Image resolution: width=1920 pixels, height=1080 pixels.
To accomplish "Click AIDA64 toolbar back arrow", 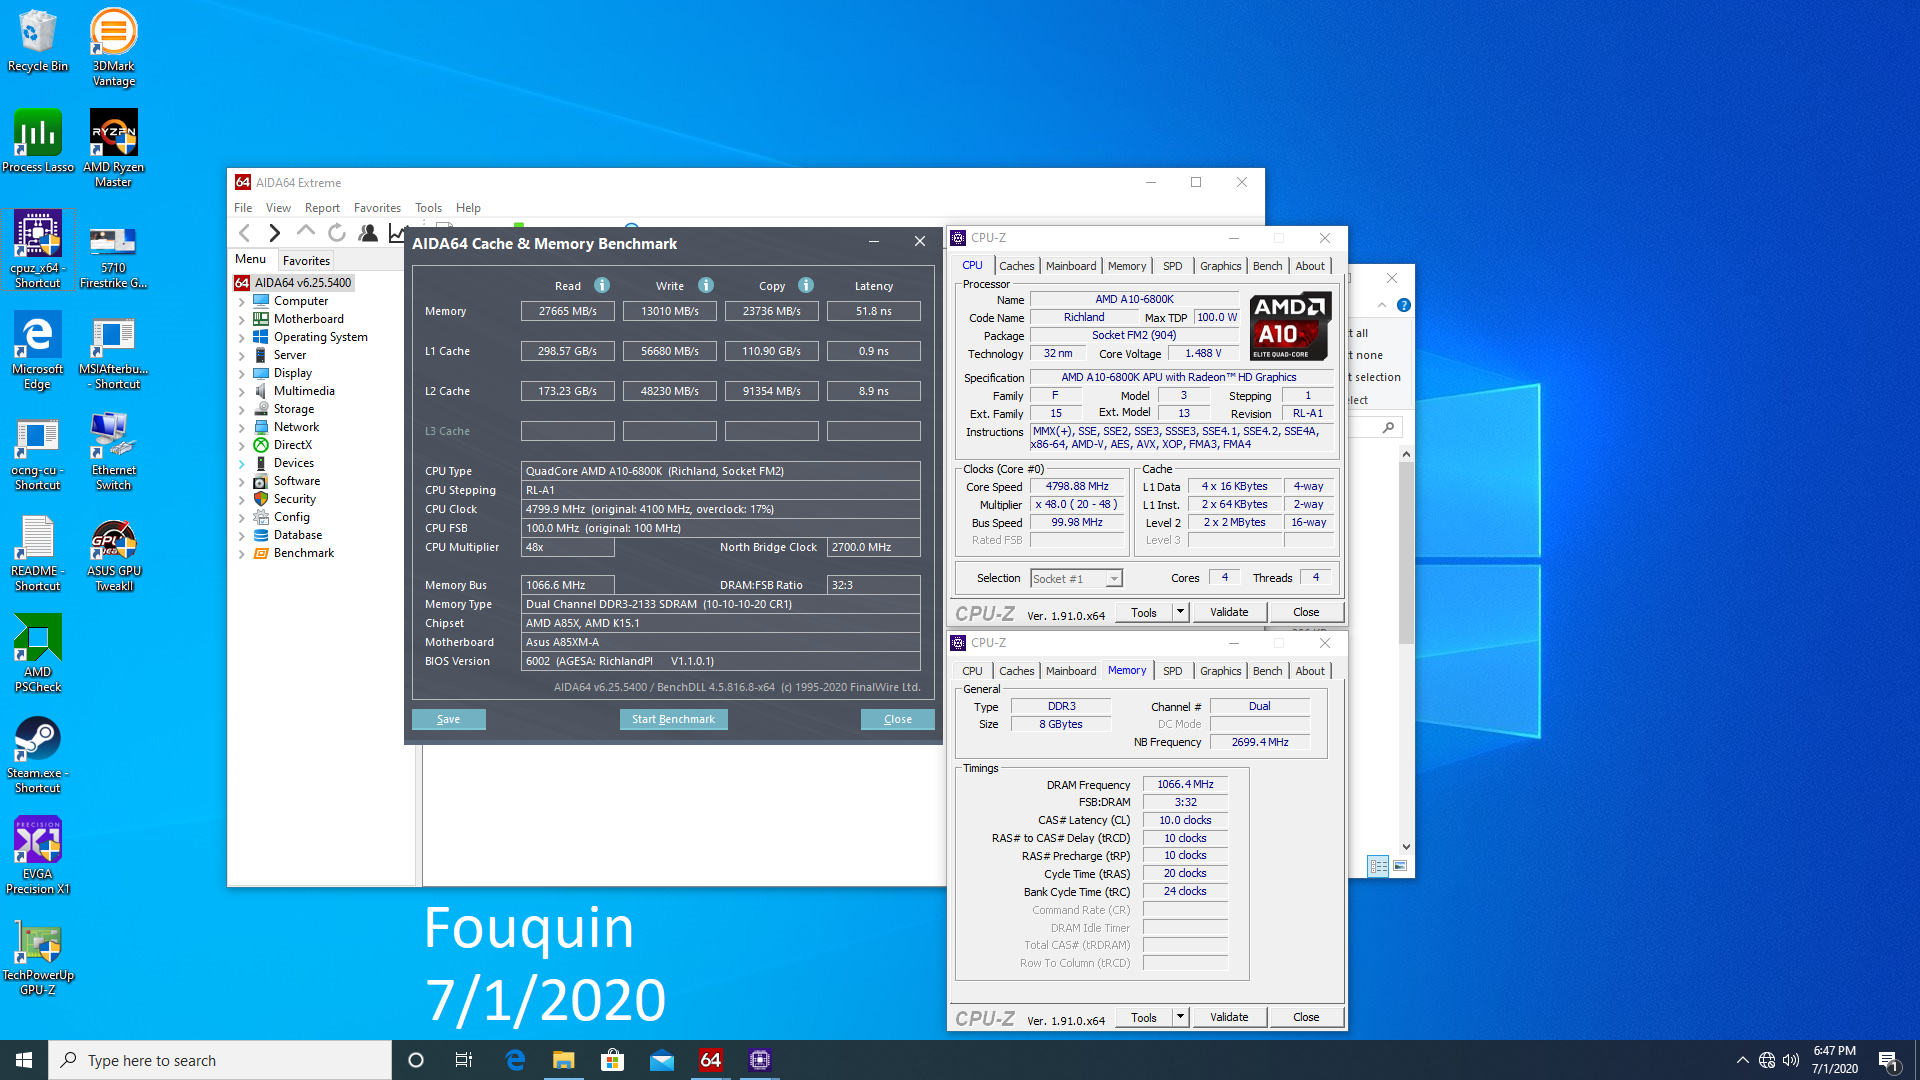I will 245,233.
